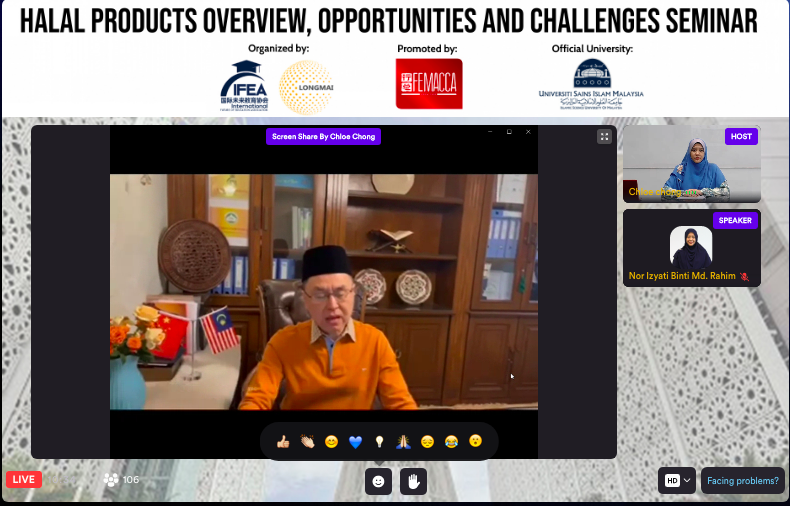Send the clapping hands reaction
The height and width of the screenshot is (506, 790).
pos(307,442)
